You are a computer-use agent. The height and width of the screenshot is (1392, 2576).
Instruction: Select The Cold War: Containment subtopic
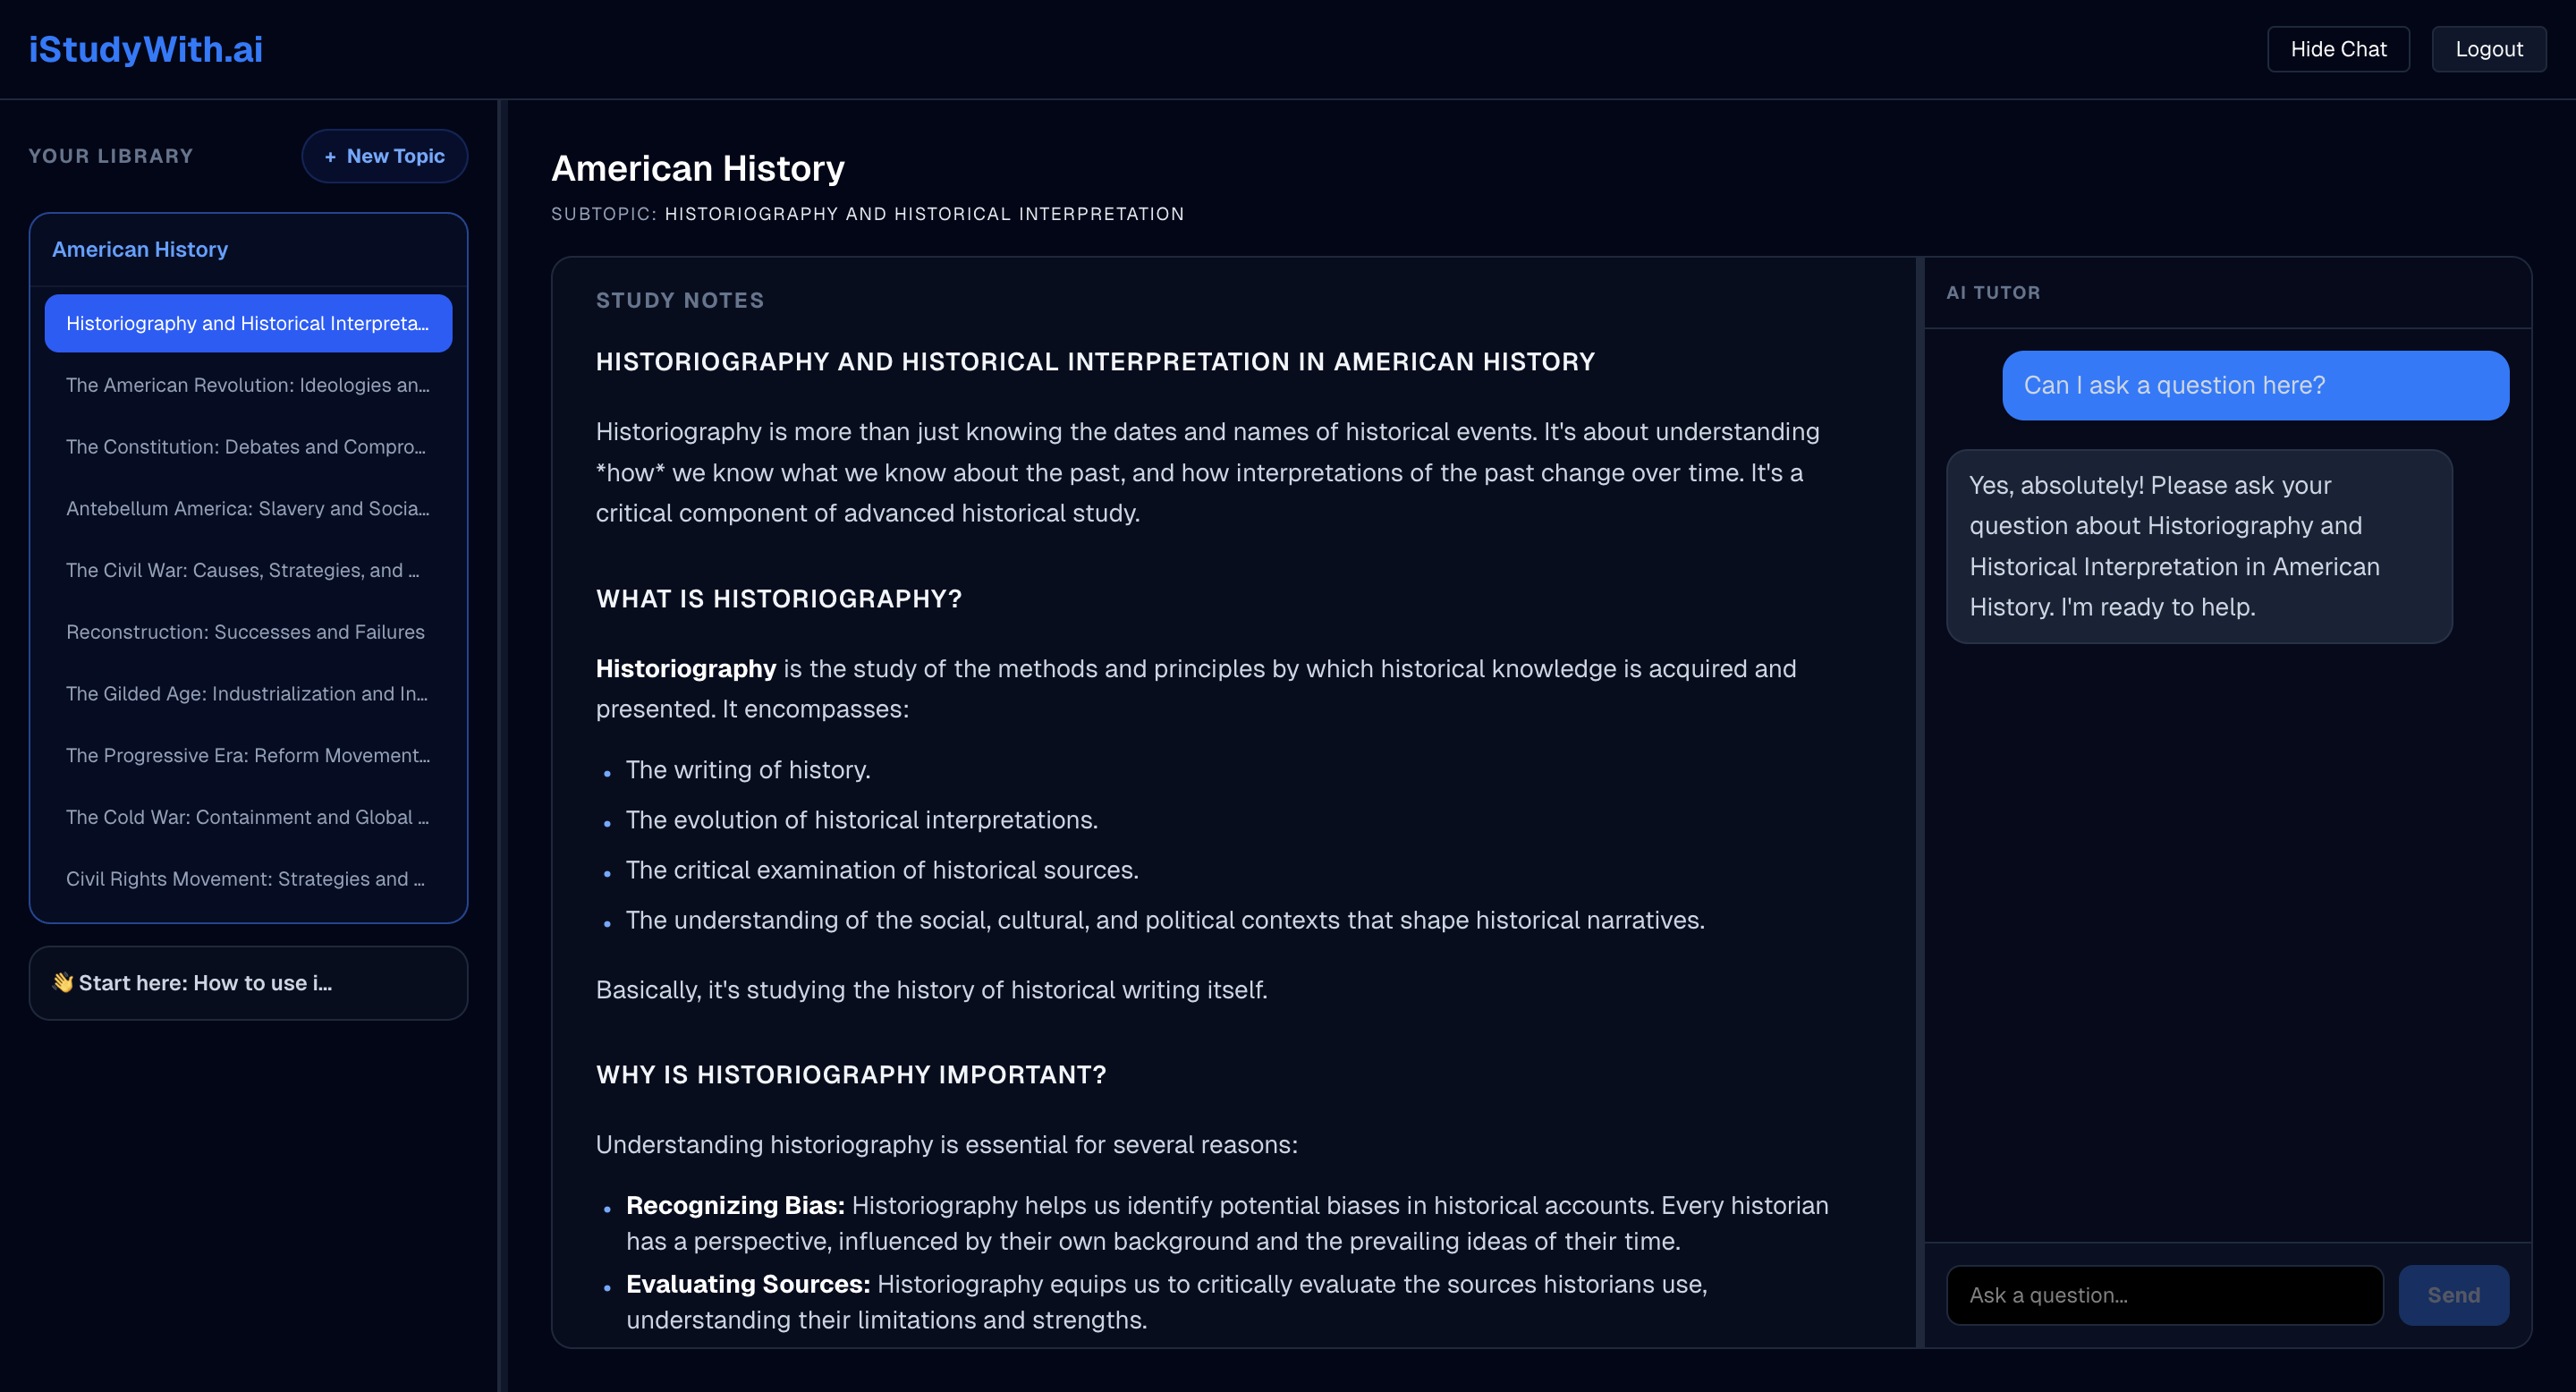pos(248,817)
